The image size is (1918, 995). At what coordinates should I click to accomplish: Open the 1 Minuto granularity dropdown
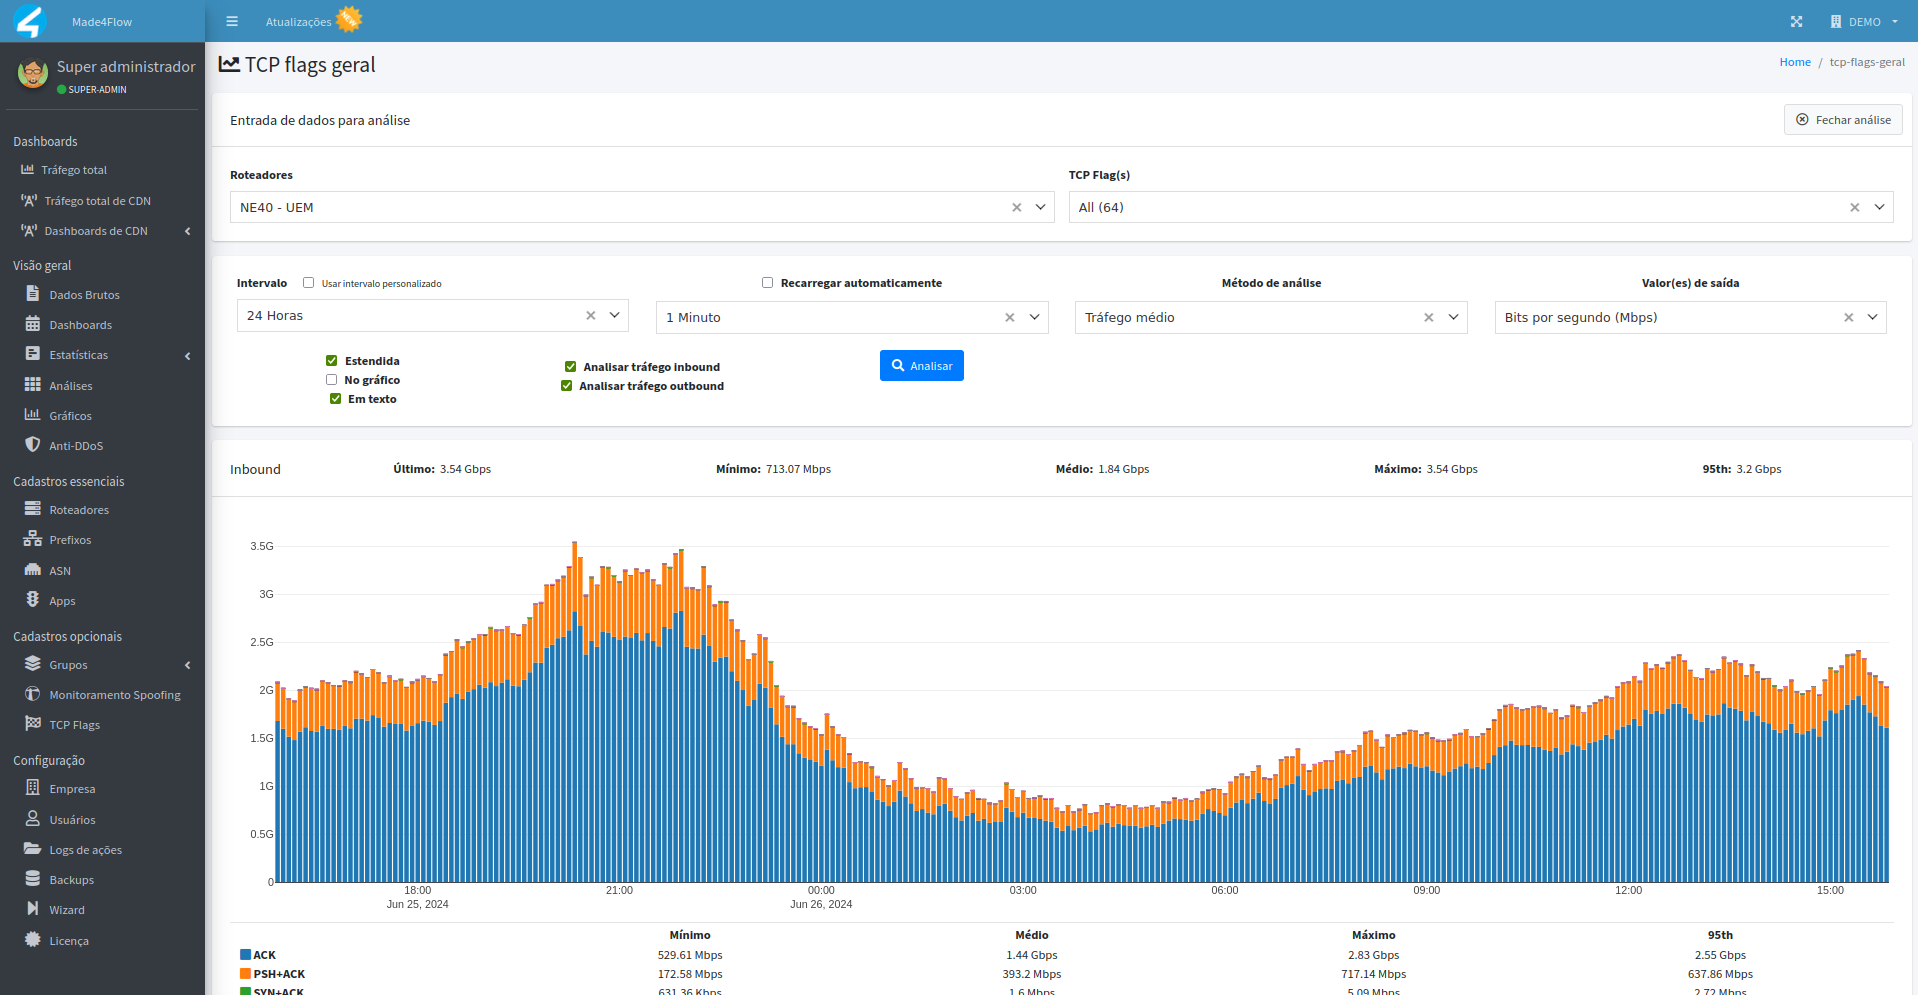[852, 317]
